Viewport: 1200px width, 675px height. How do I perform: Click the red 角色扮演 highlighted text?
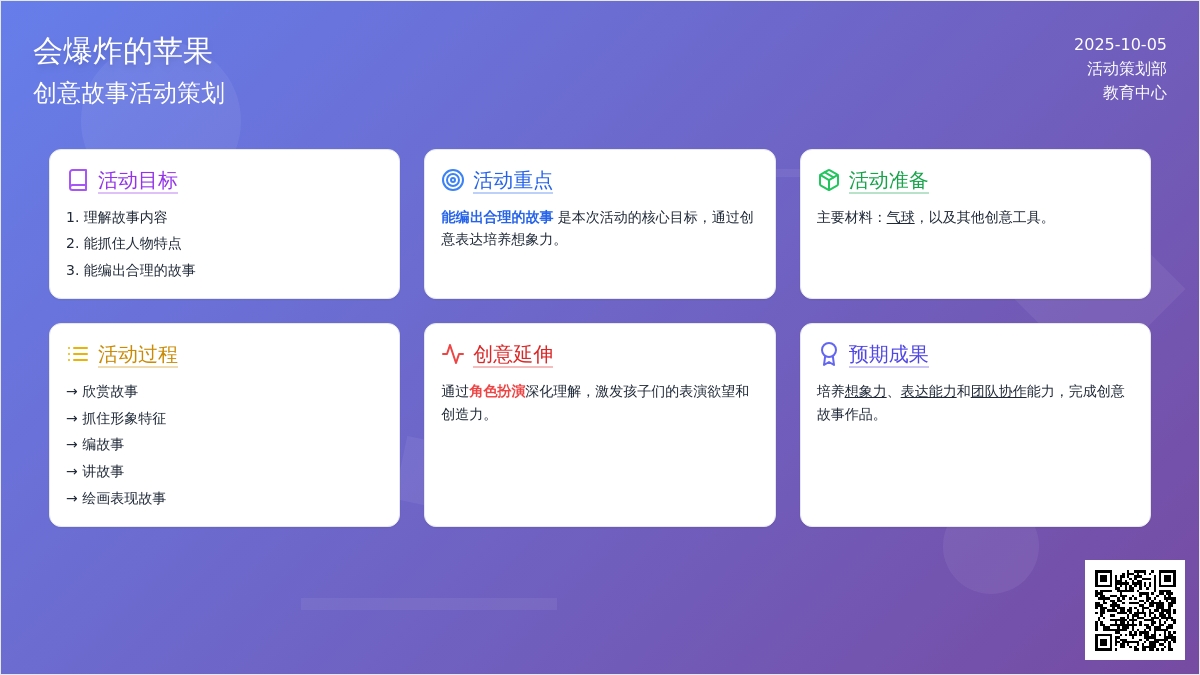pos(497,391)
